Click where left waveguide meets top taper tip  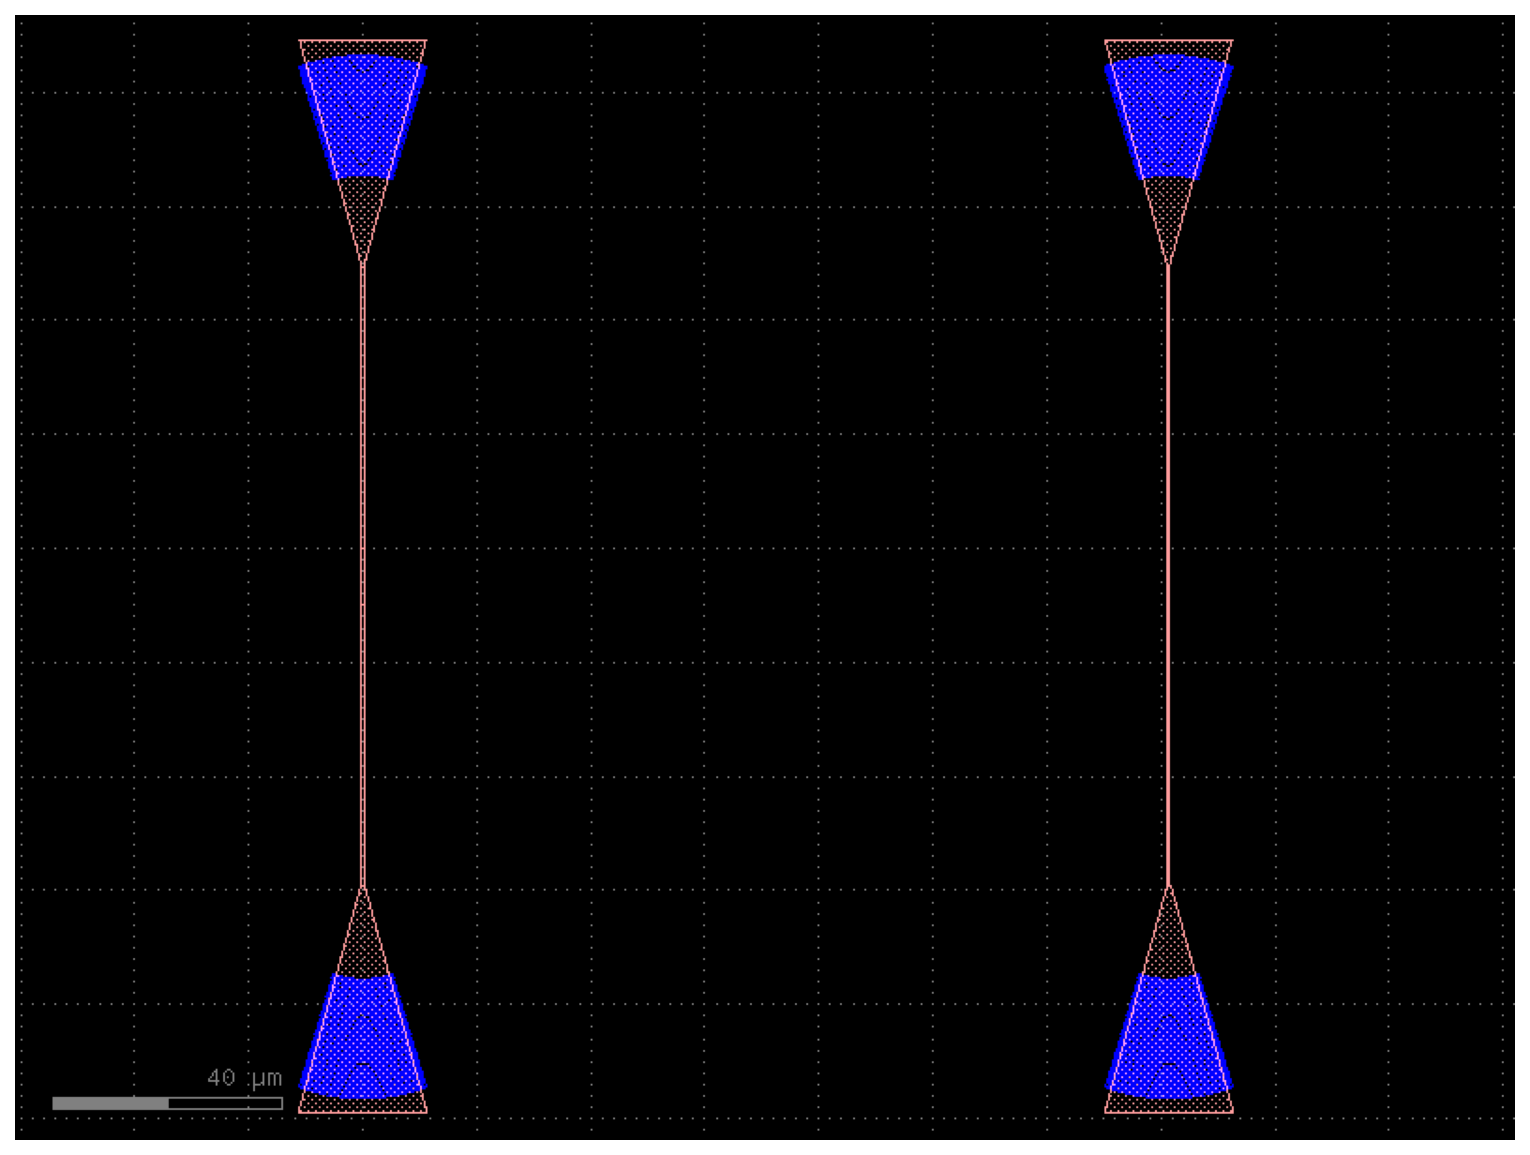click(x=363, y=264)
